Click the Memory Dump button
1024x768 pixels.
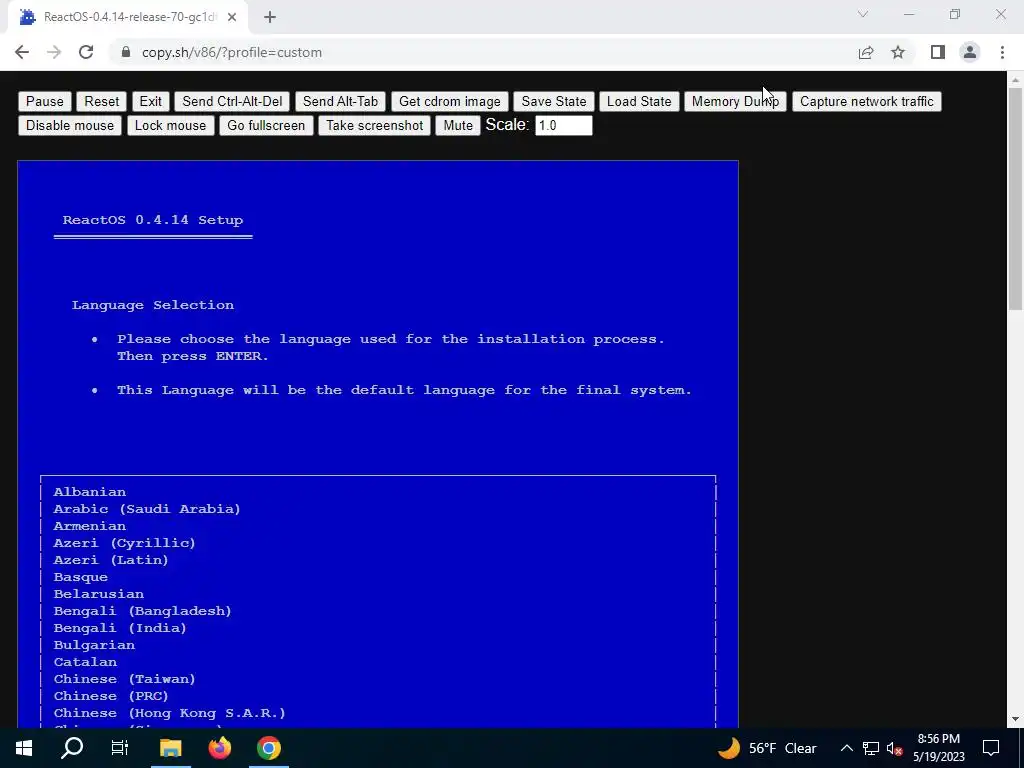735,101
